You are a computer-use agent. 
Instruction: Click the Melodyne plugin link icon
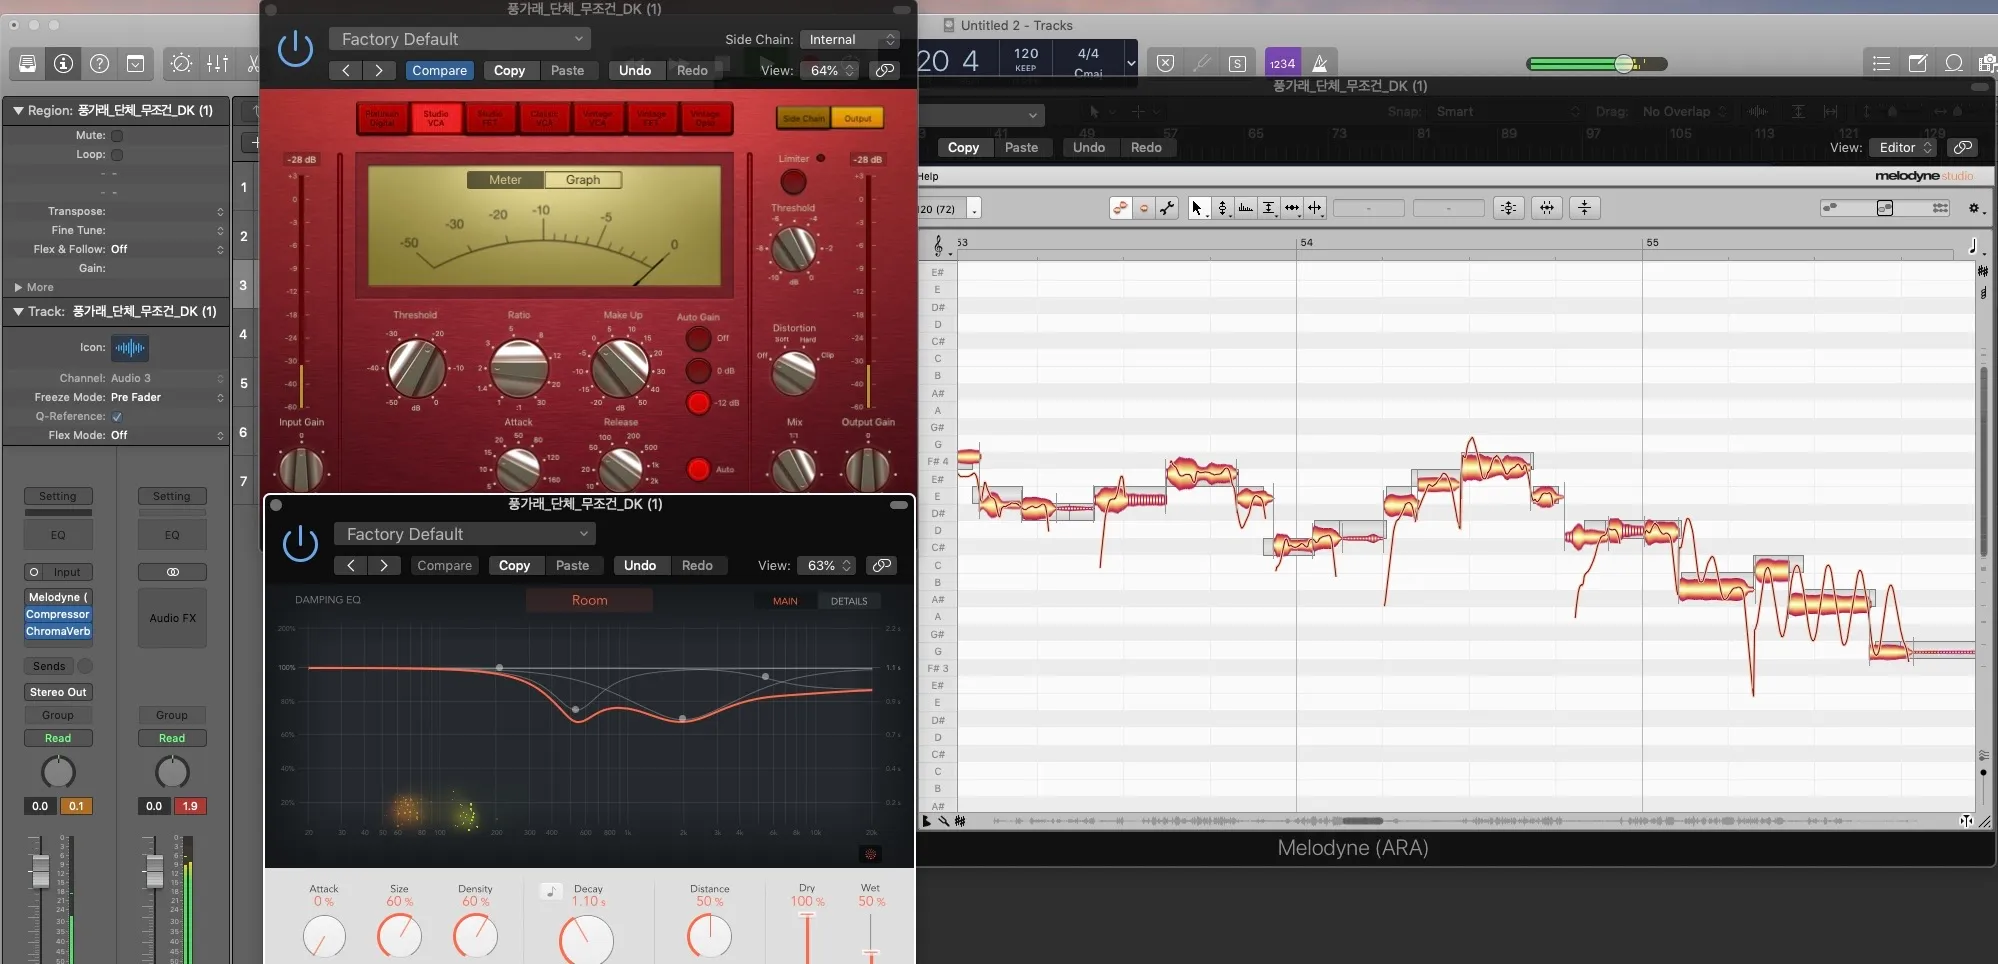coord(1963,147)
